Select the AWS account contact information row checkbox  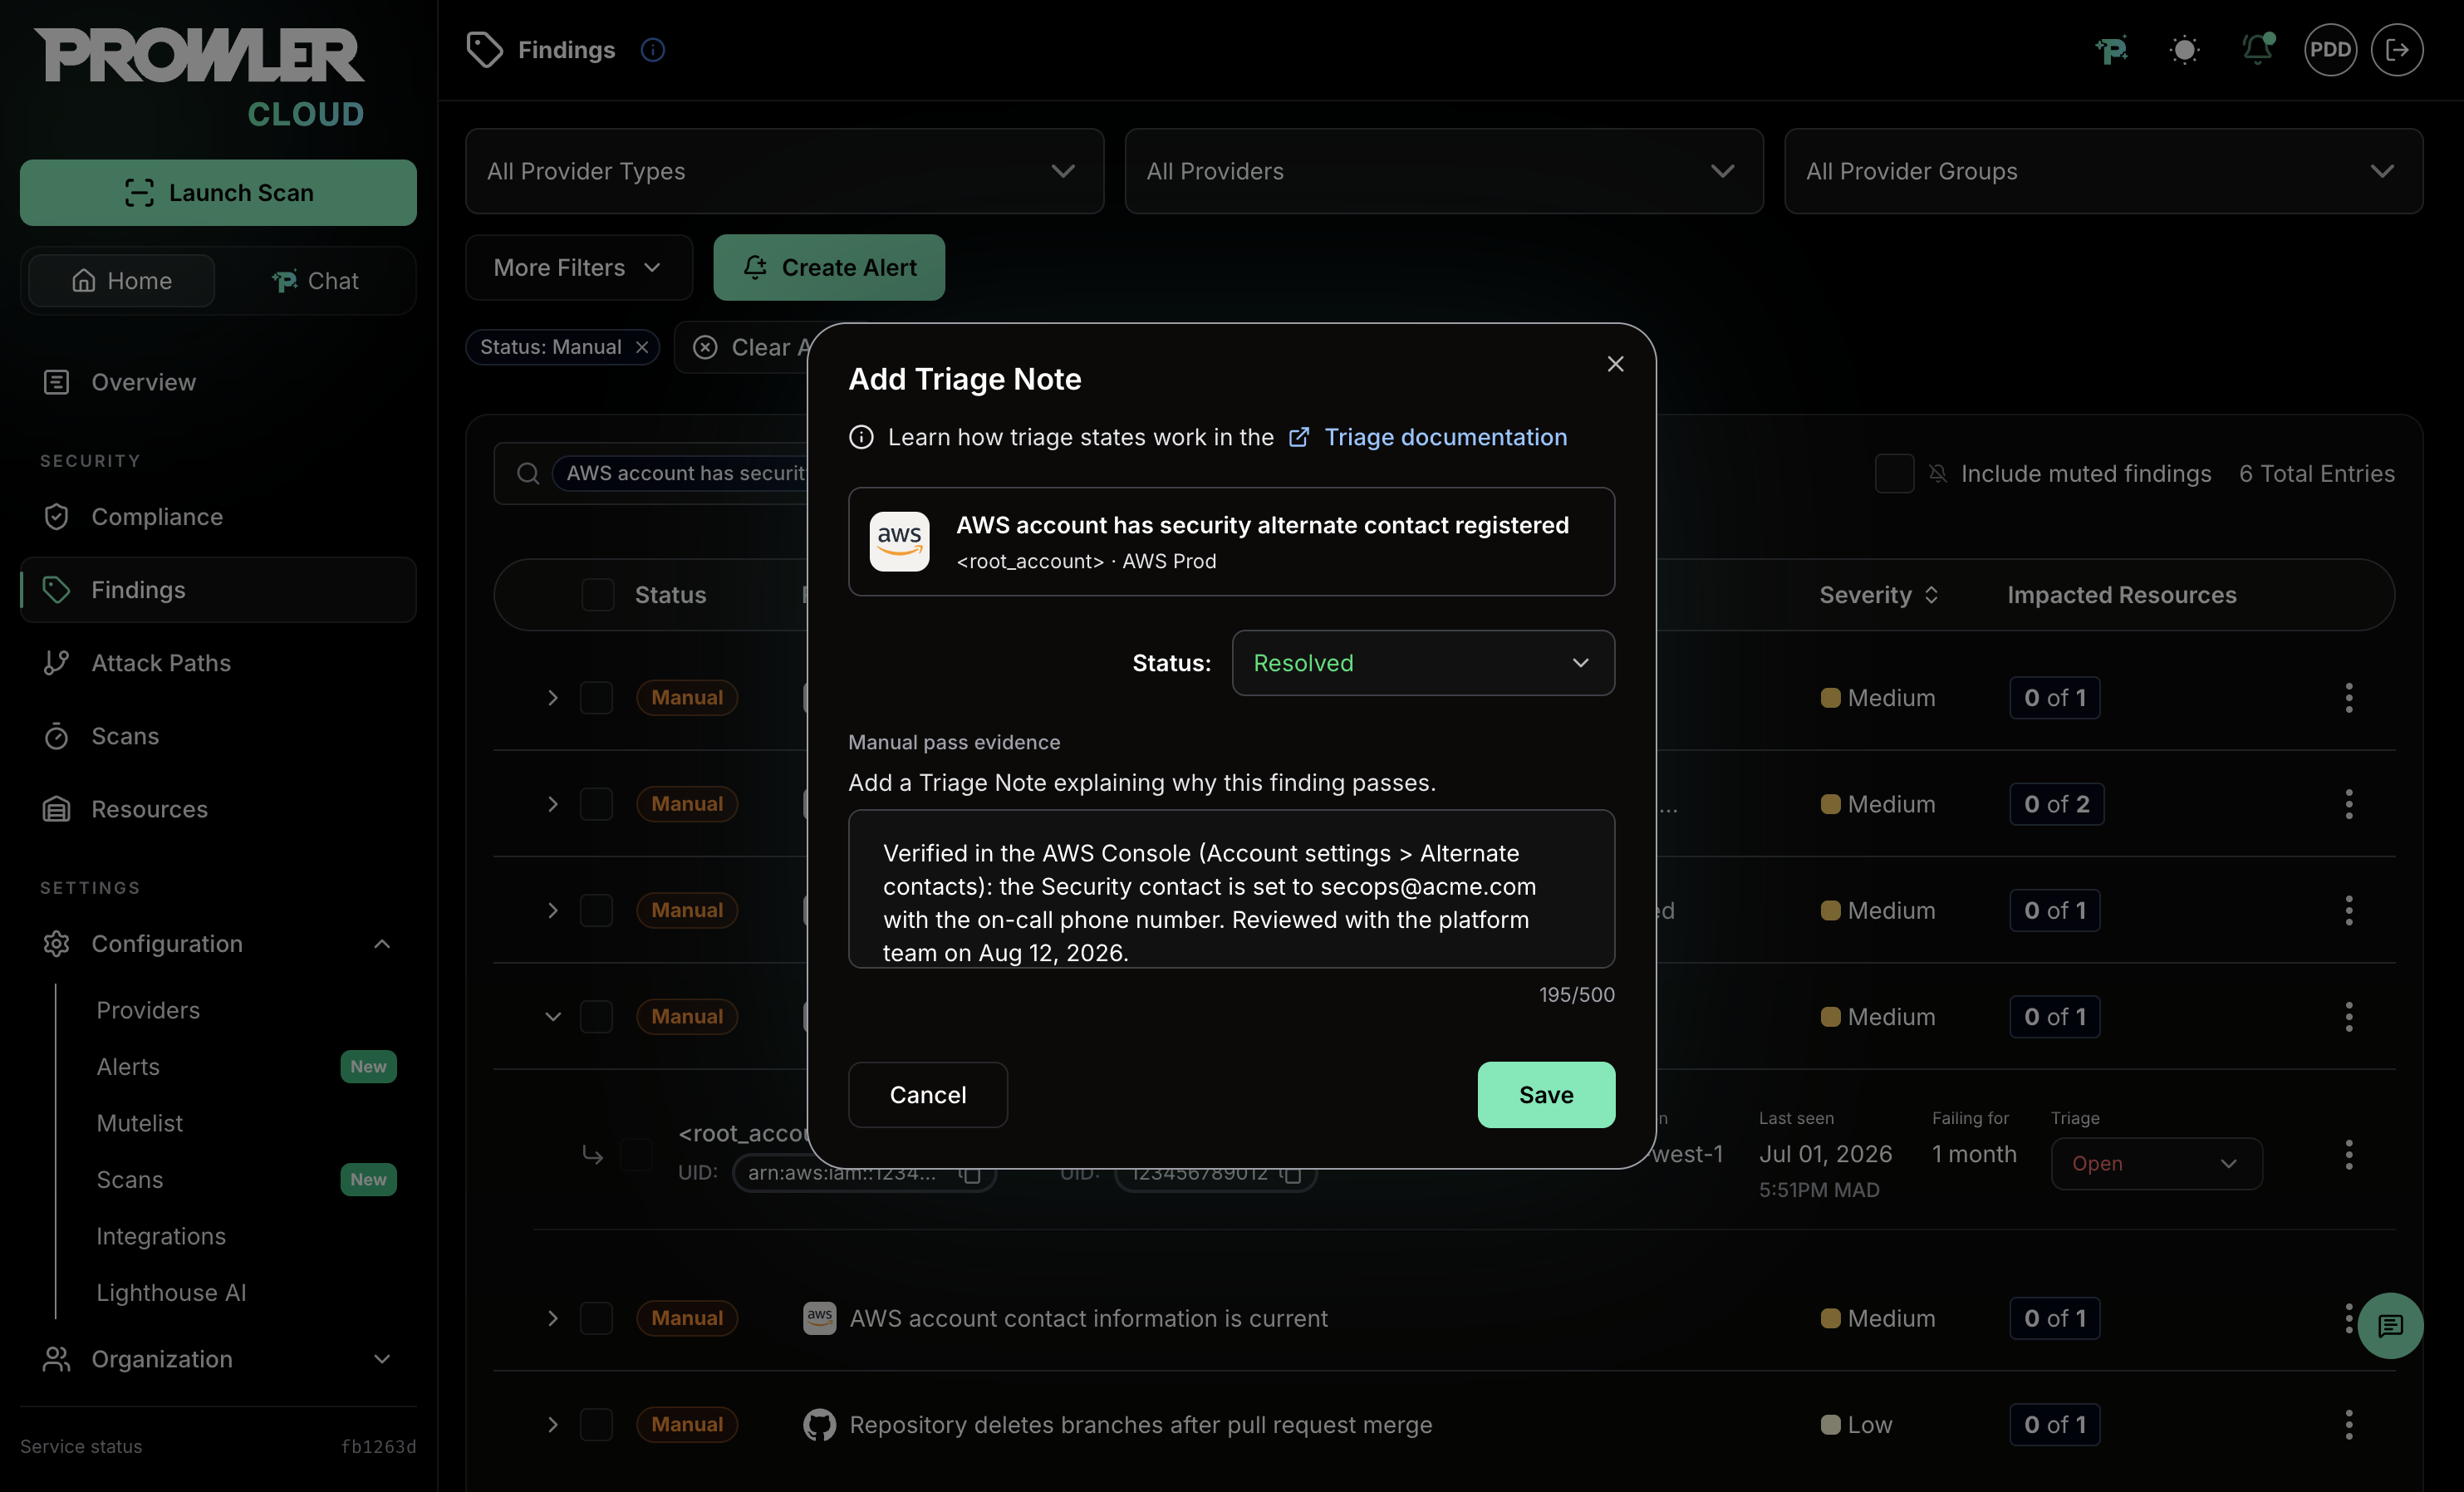tap(596, 1319)
